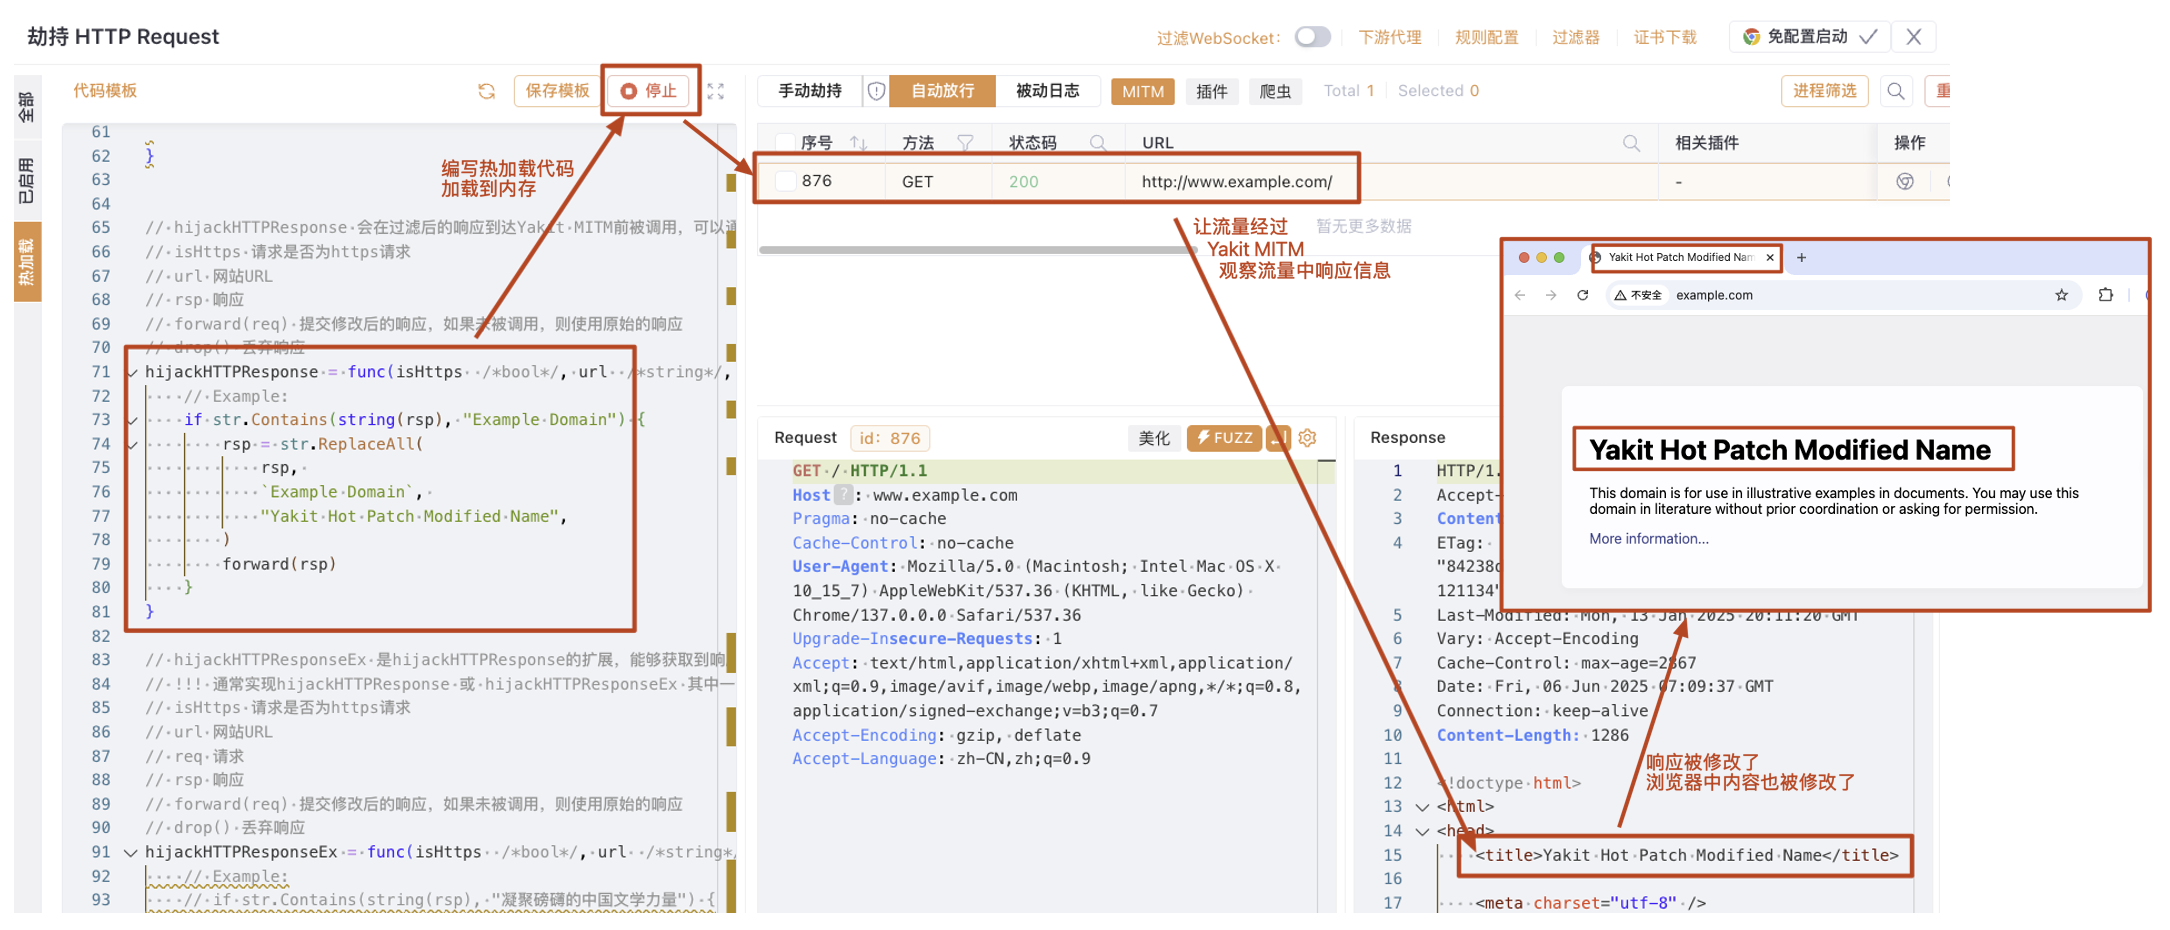Tick the checkbox for row 876

click(786, 181)
